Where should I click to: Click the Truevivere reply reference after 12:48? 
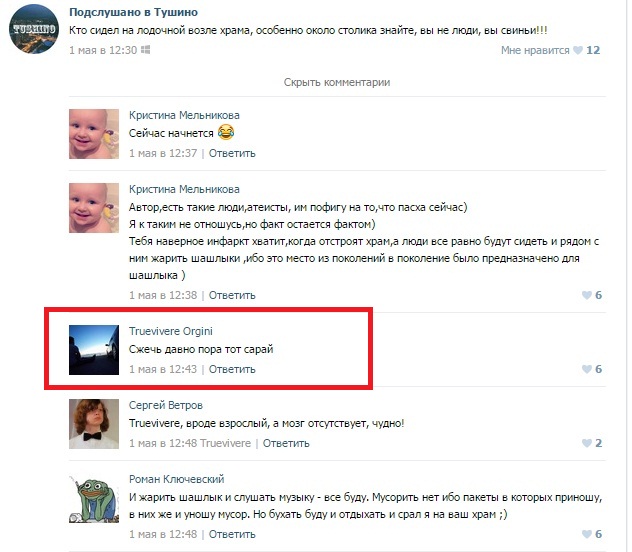tap(225, 444)
